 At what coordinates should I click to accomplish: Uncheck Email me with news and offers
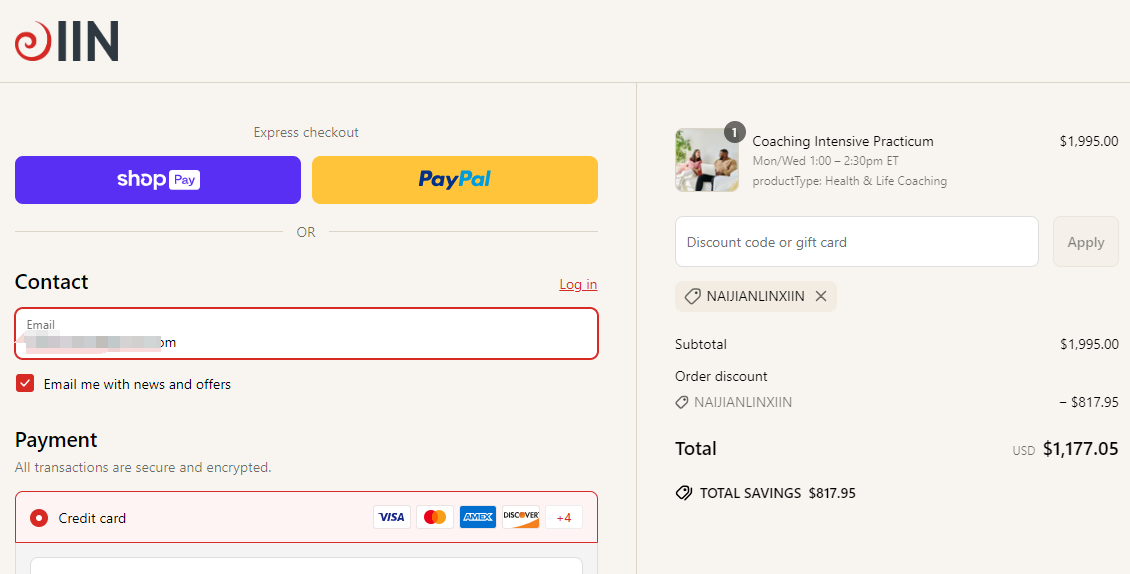pos(25,384)
